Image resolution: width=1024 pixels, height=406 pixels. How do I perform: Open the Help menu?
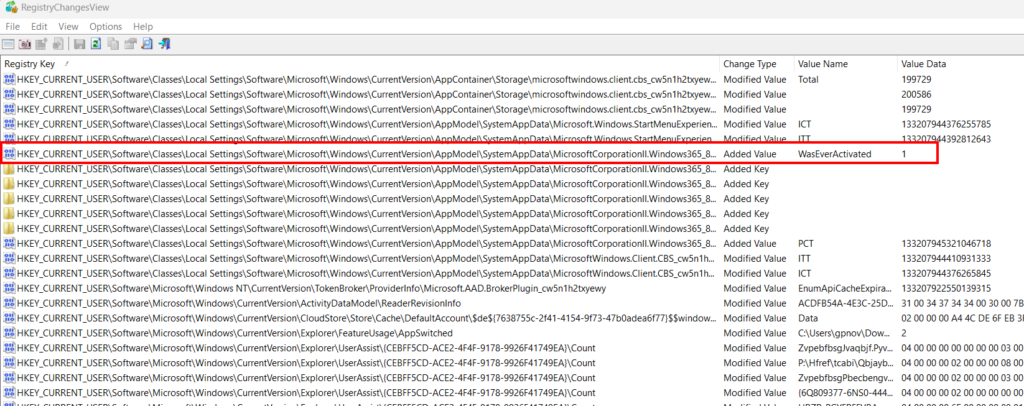click(x=143, y=26)
